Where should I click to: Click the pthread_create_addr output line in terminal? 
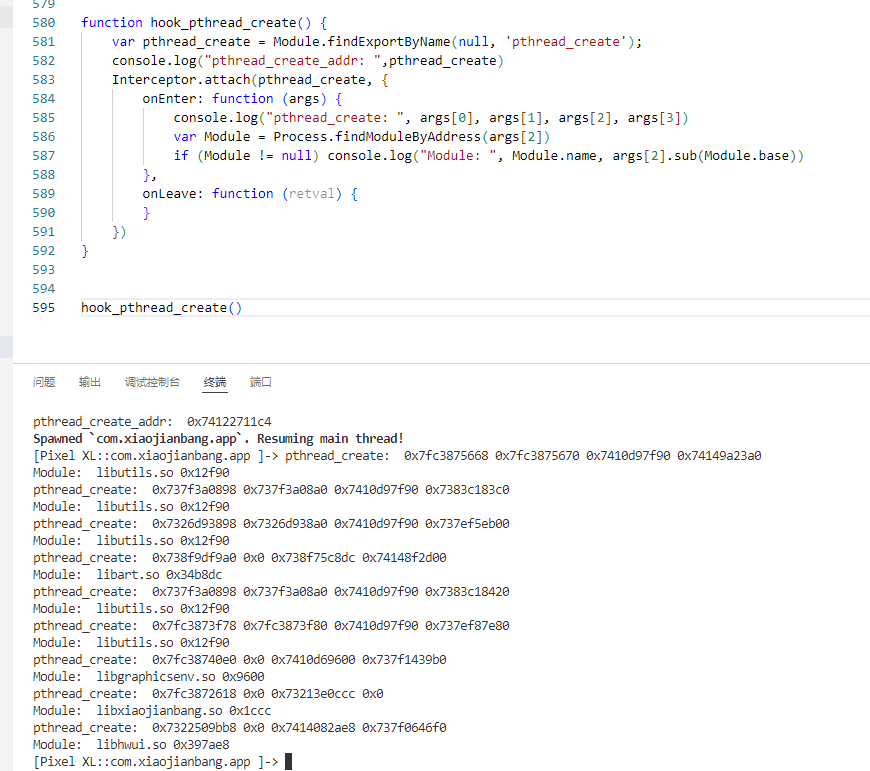152,422
